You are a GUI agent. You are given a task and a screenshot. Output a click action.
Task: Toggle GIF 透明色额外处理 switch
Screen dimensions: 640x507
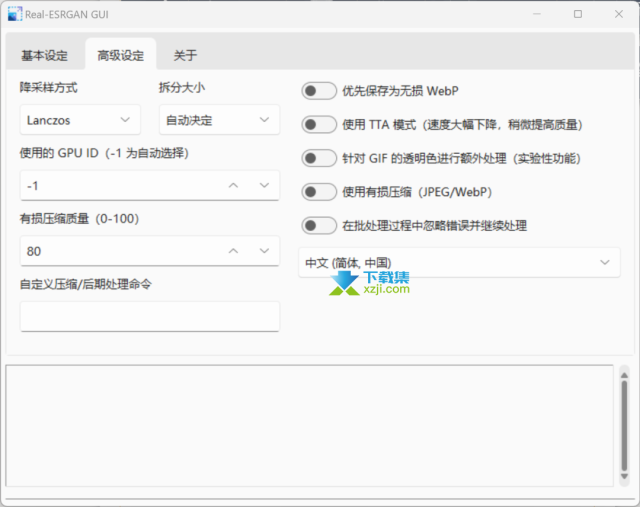coord(319,158)
